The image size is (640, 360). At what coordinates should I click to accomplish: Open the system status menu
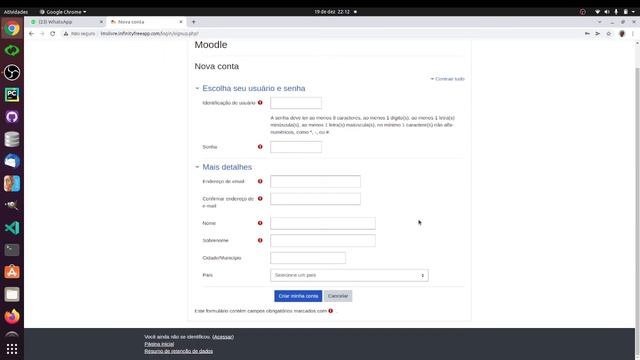pos(616,12)
